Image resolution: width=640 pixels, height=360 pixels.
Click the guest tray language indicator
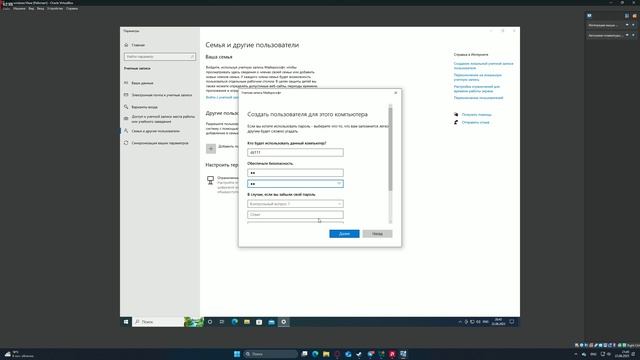[485, 322]
